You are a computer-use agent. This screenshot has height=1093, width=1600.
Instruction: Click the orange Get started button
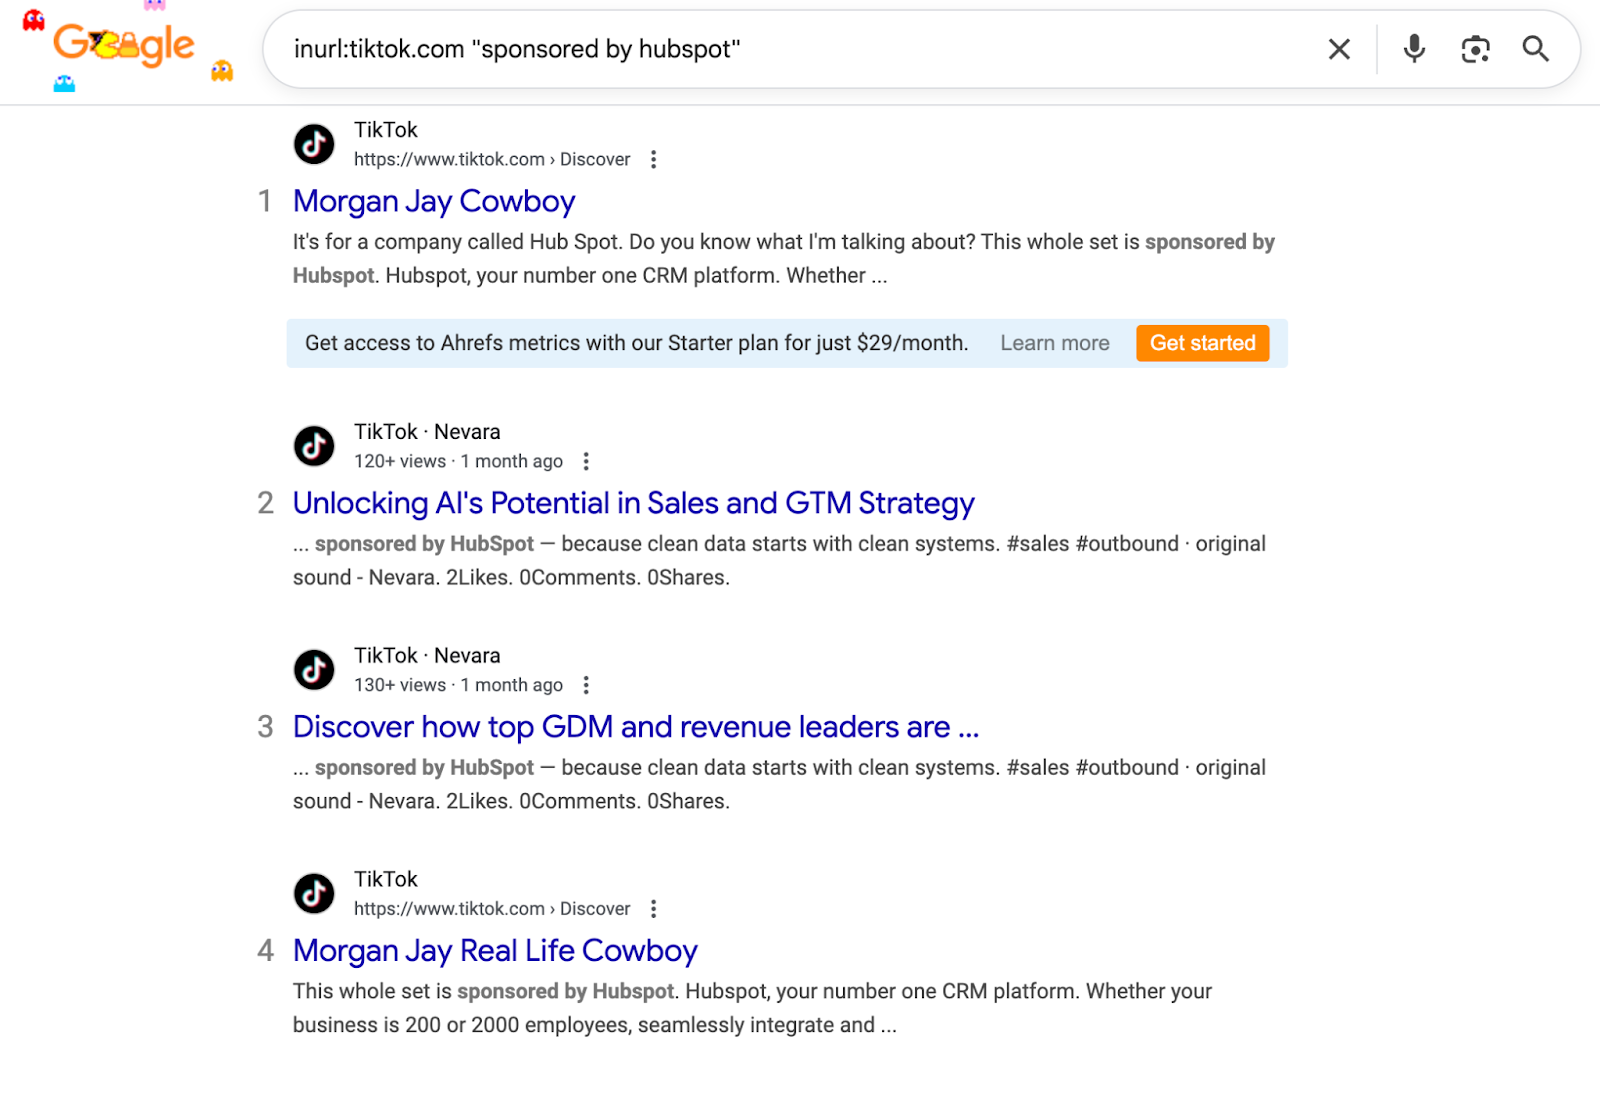point(1203,343)
